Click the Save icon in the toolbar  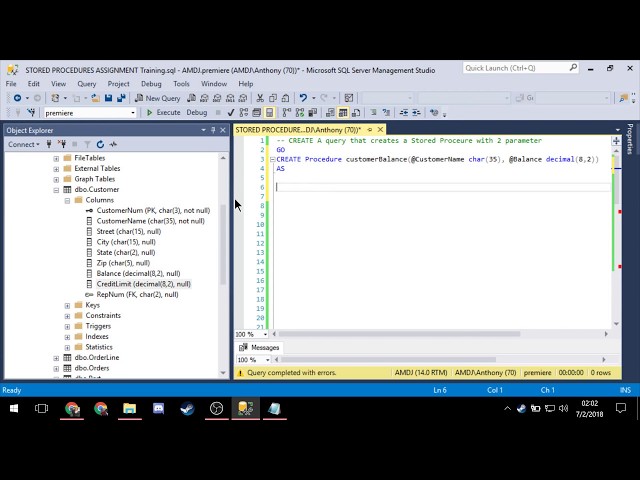pyautogui.click(x=108, y=98)
